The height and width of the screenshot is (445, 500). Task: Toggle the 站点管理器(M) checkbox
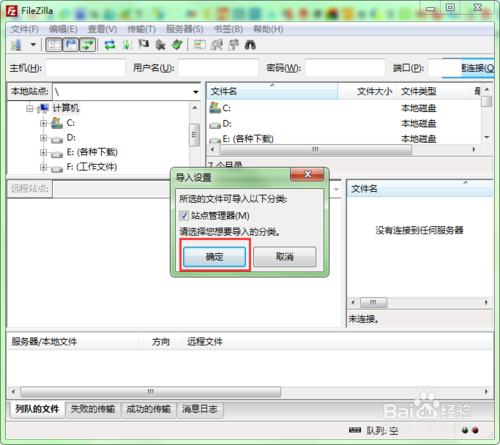(184, 216)
